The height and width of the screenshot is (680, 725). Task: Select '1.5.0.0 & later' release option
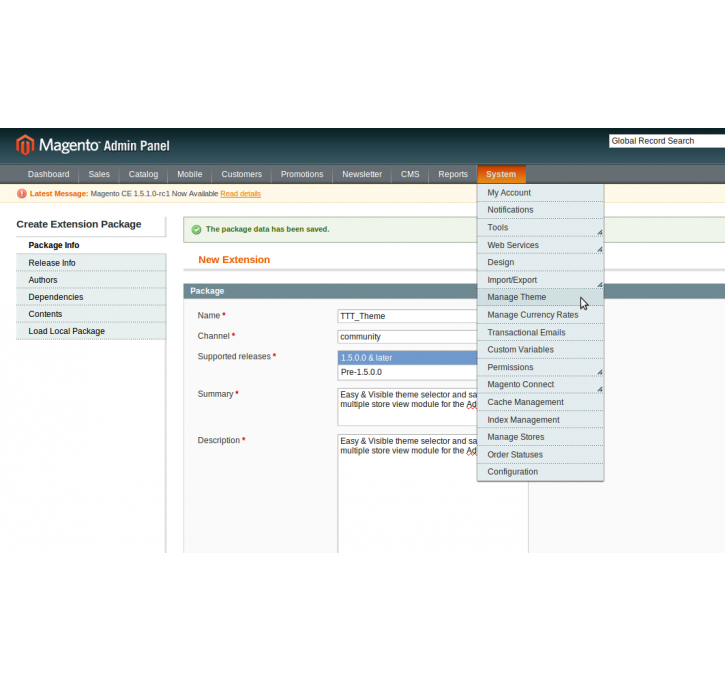(407, 358)
